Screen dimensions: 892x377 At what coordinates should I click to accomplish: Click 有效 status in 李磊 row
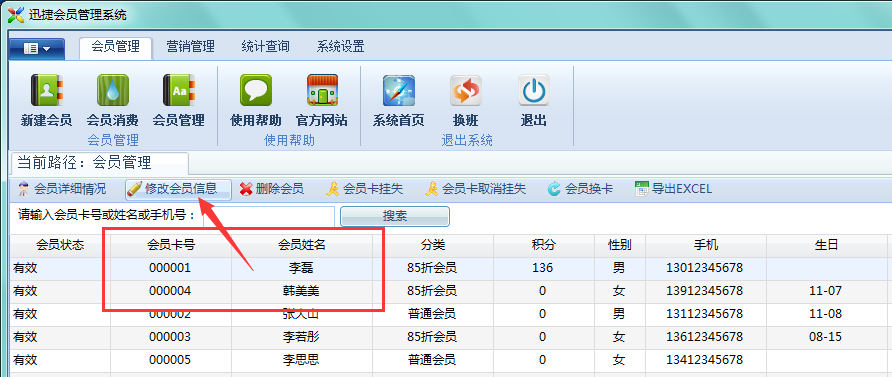(x=25, y=268)
